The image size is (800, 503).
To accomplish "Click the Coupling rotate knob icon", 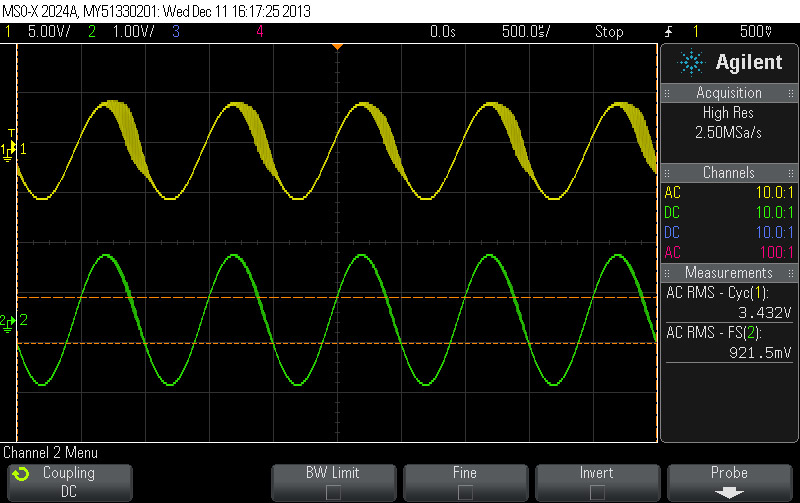I will (x=21, y=474).
